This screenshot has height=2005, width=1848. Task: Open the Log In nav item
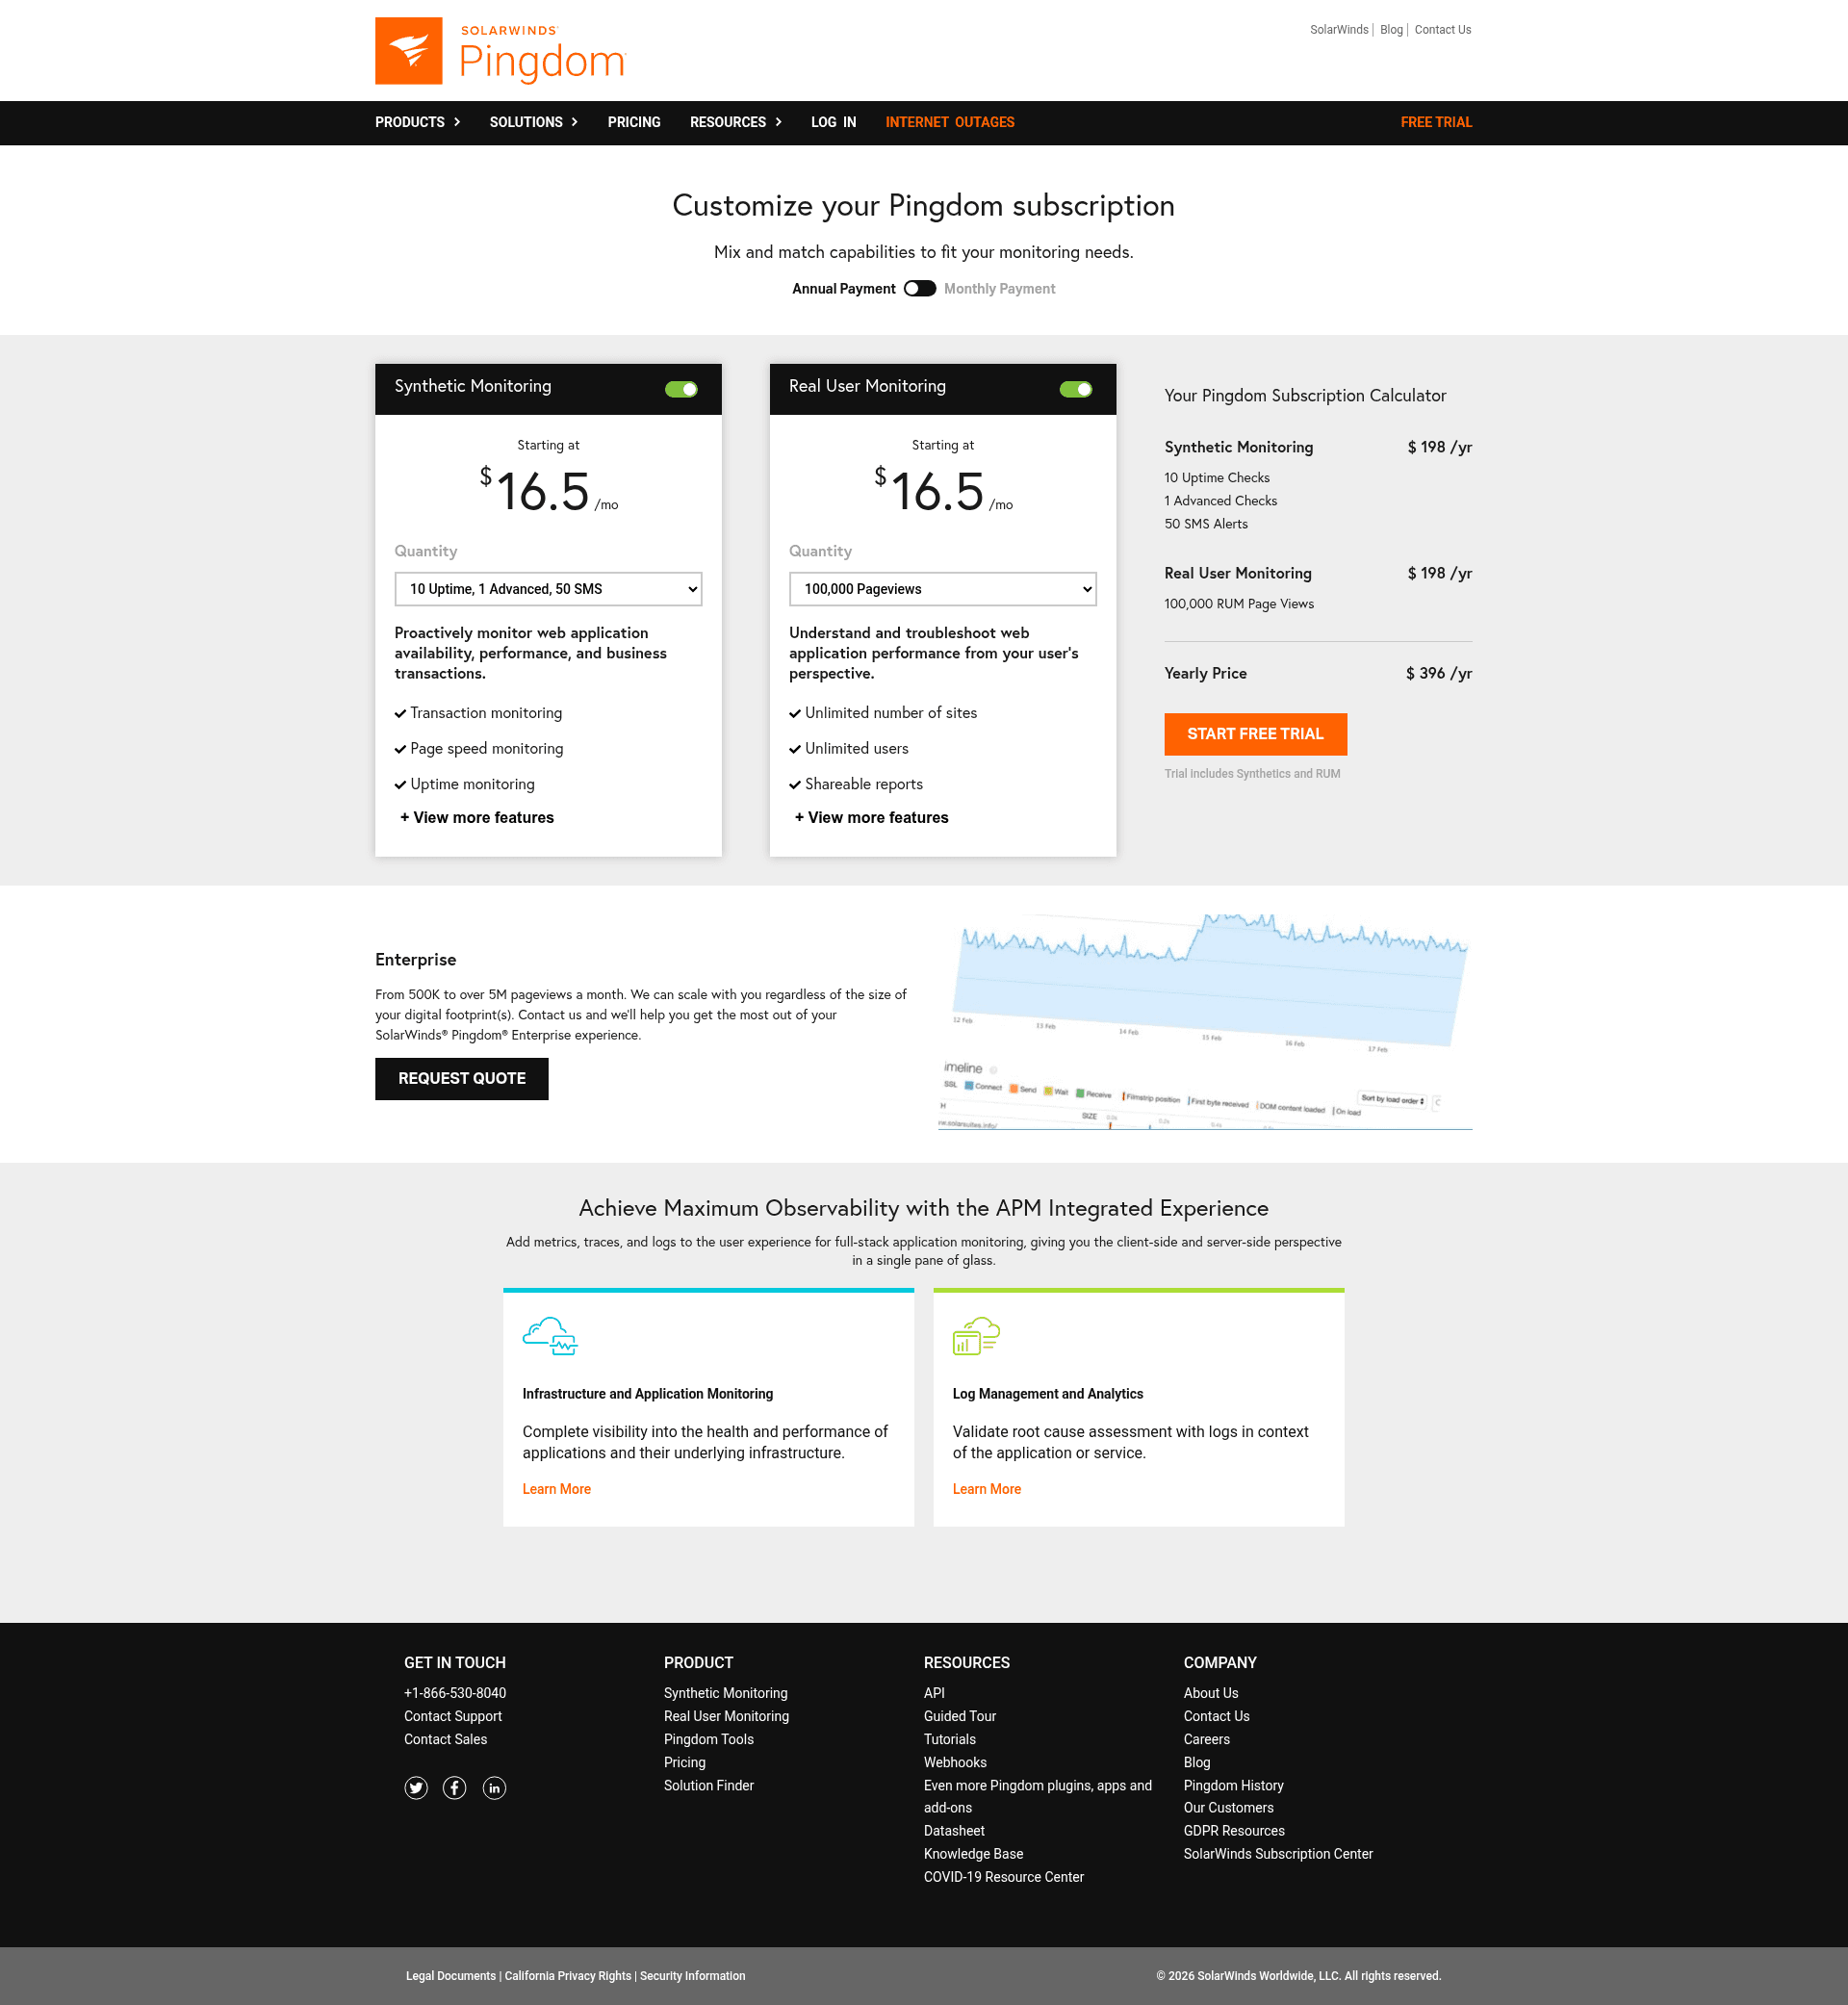point(834,122)
